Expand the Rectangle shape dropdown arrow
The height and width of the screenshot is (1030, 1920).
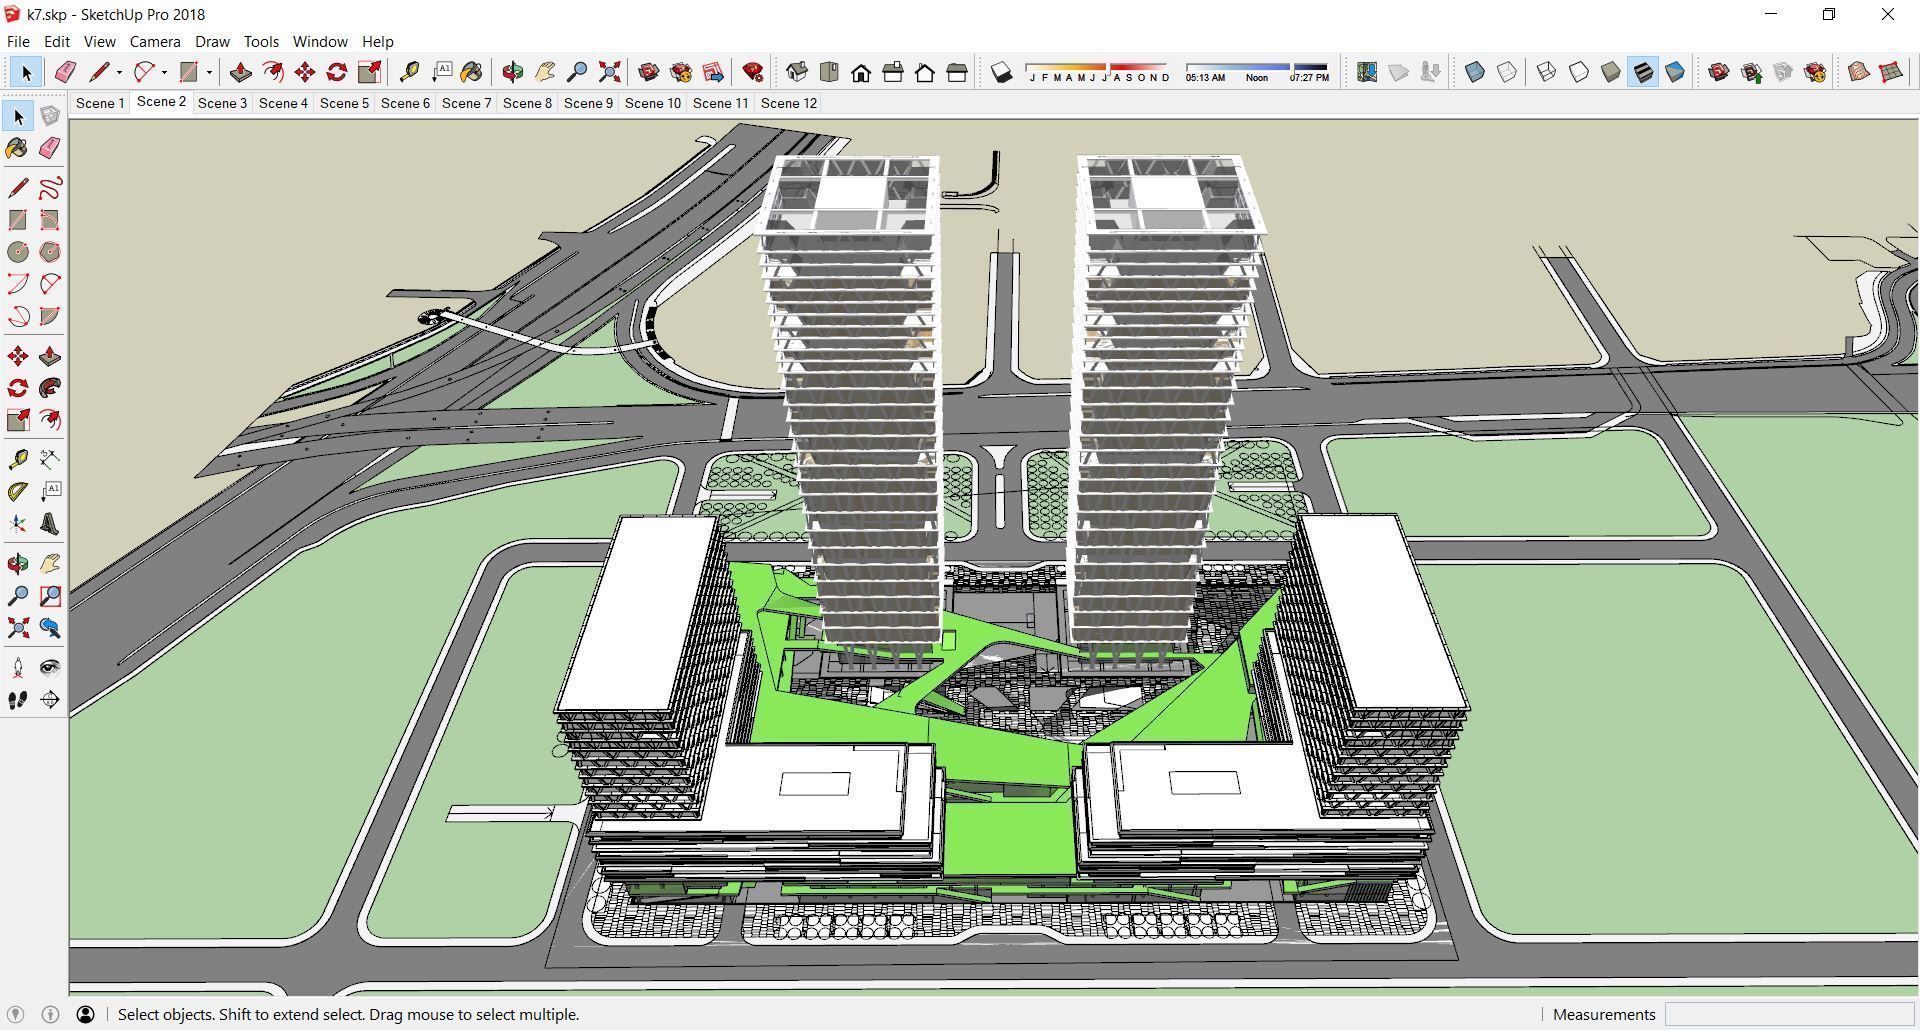(209, 72)
